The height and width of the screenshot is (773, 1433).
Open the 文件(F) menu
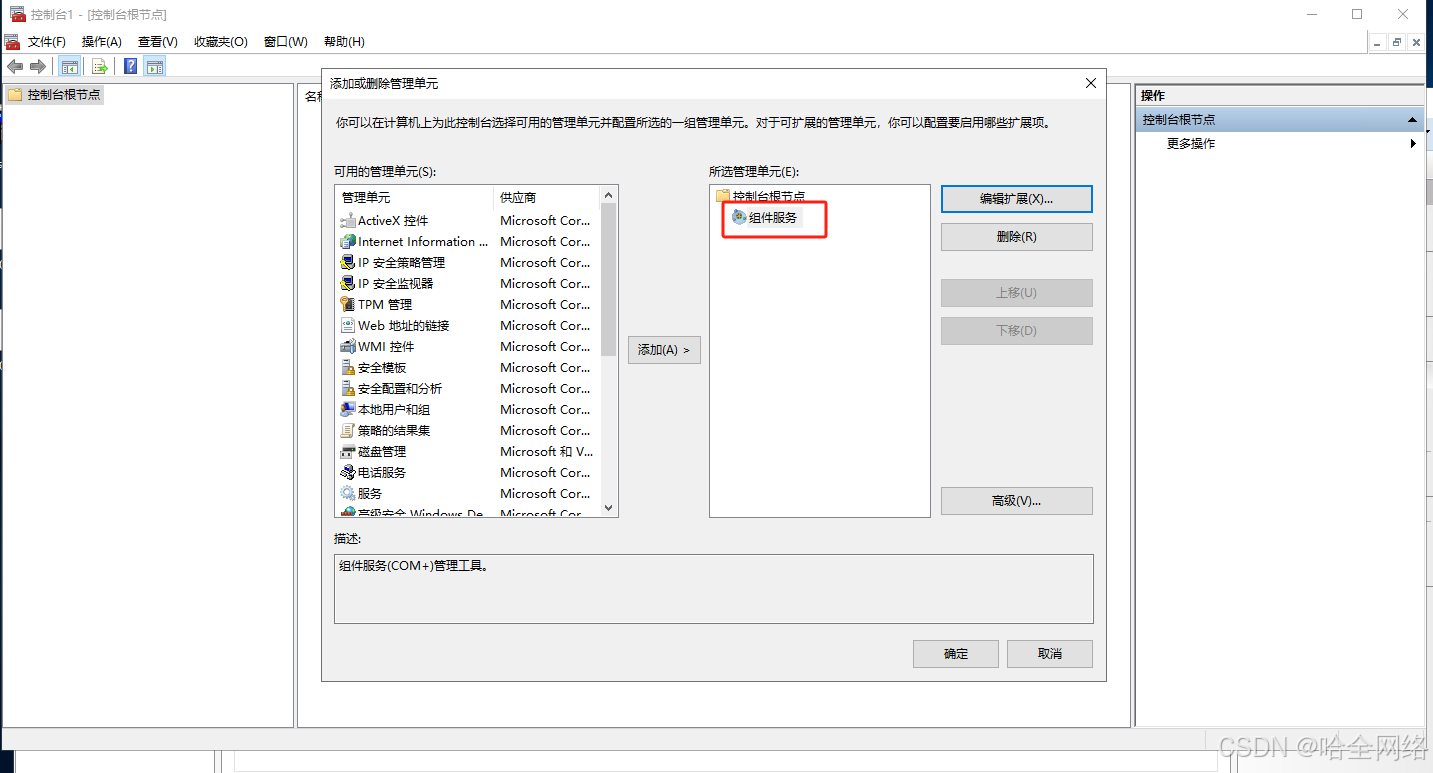pos(47,42)
